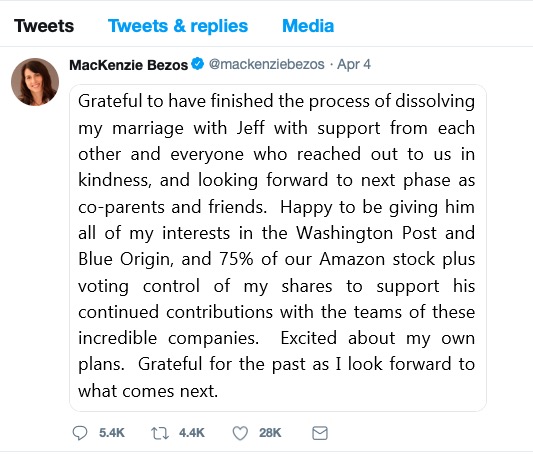The height and width of the screenshot is (455, 533).
Task: Click the MacKenzie Bezos display name
Action: 128,65
